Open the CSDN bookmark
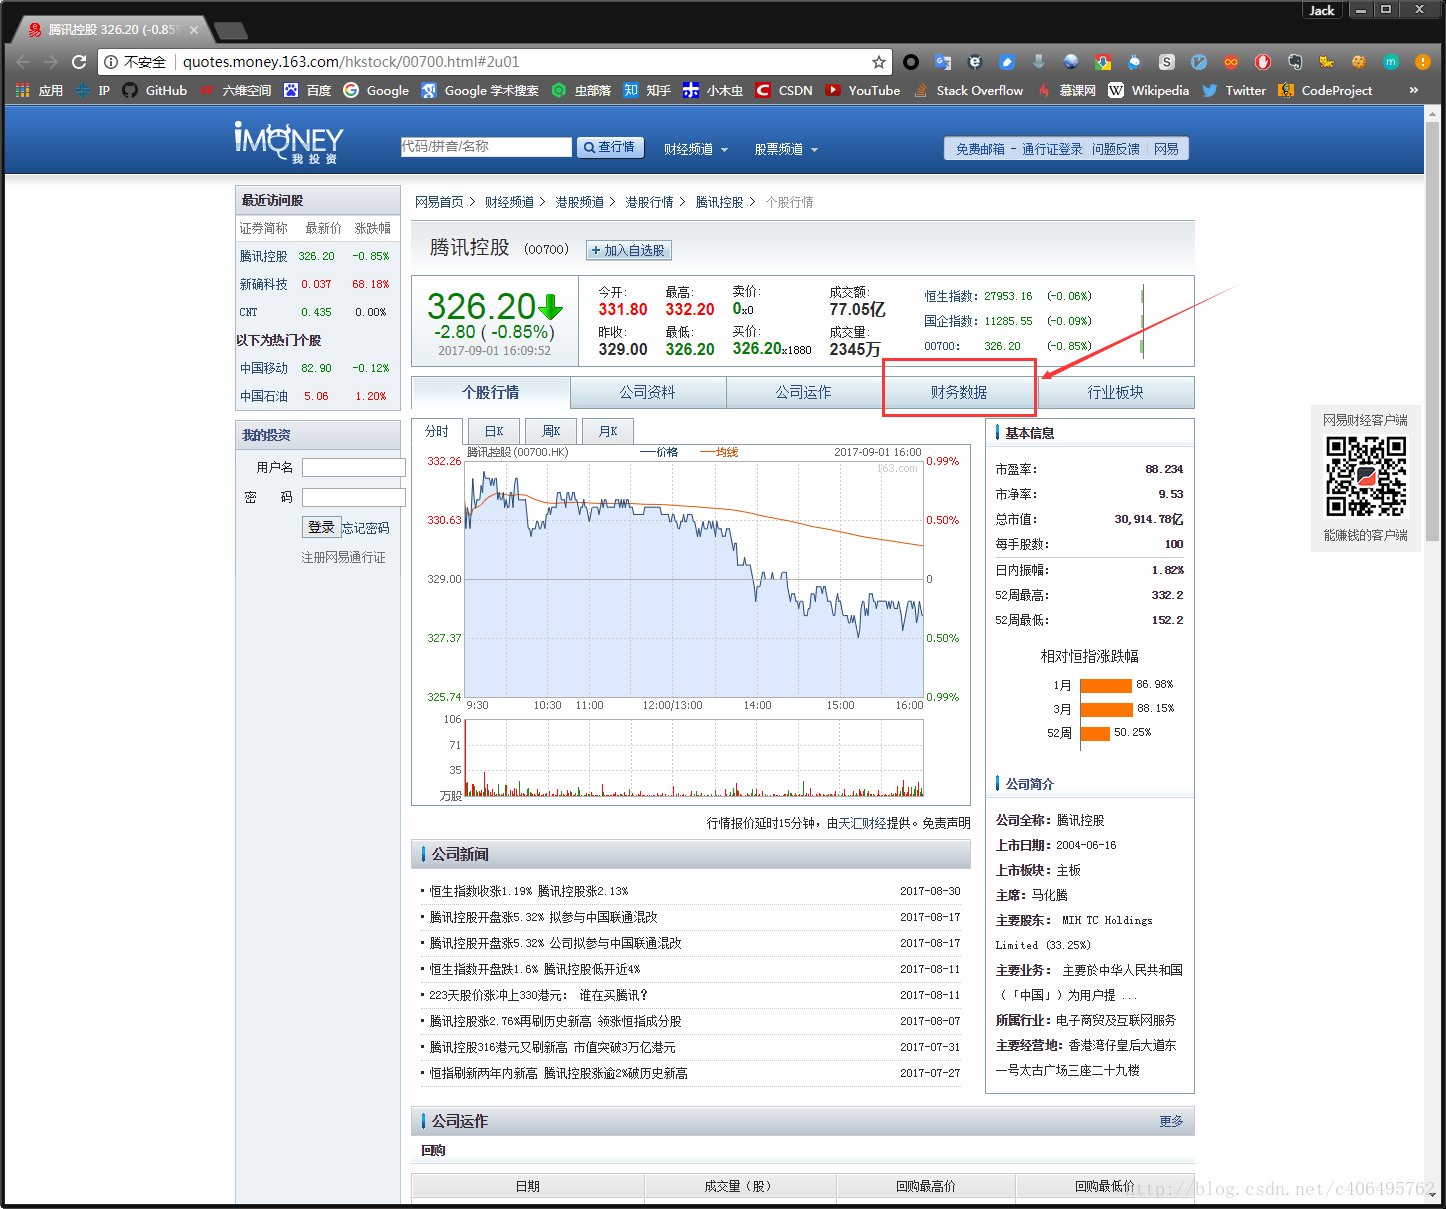 click(784, 90)
